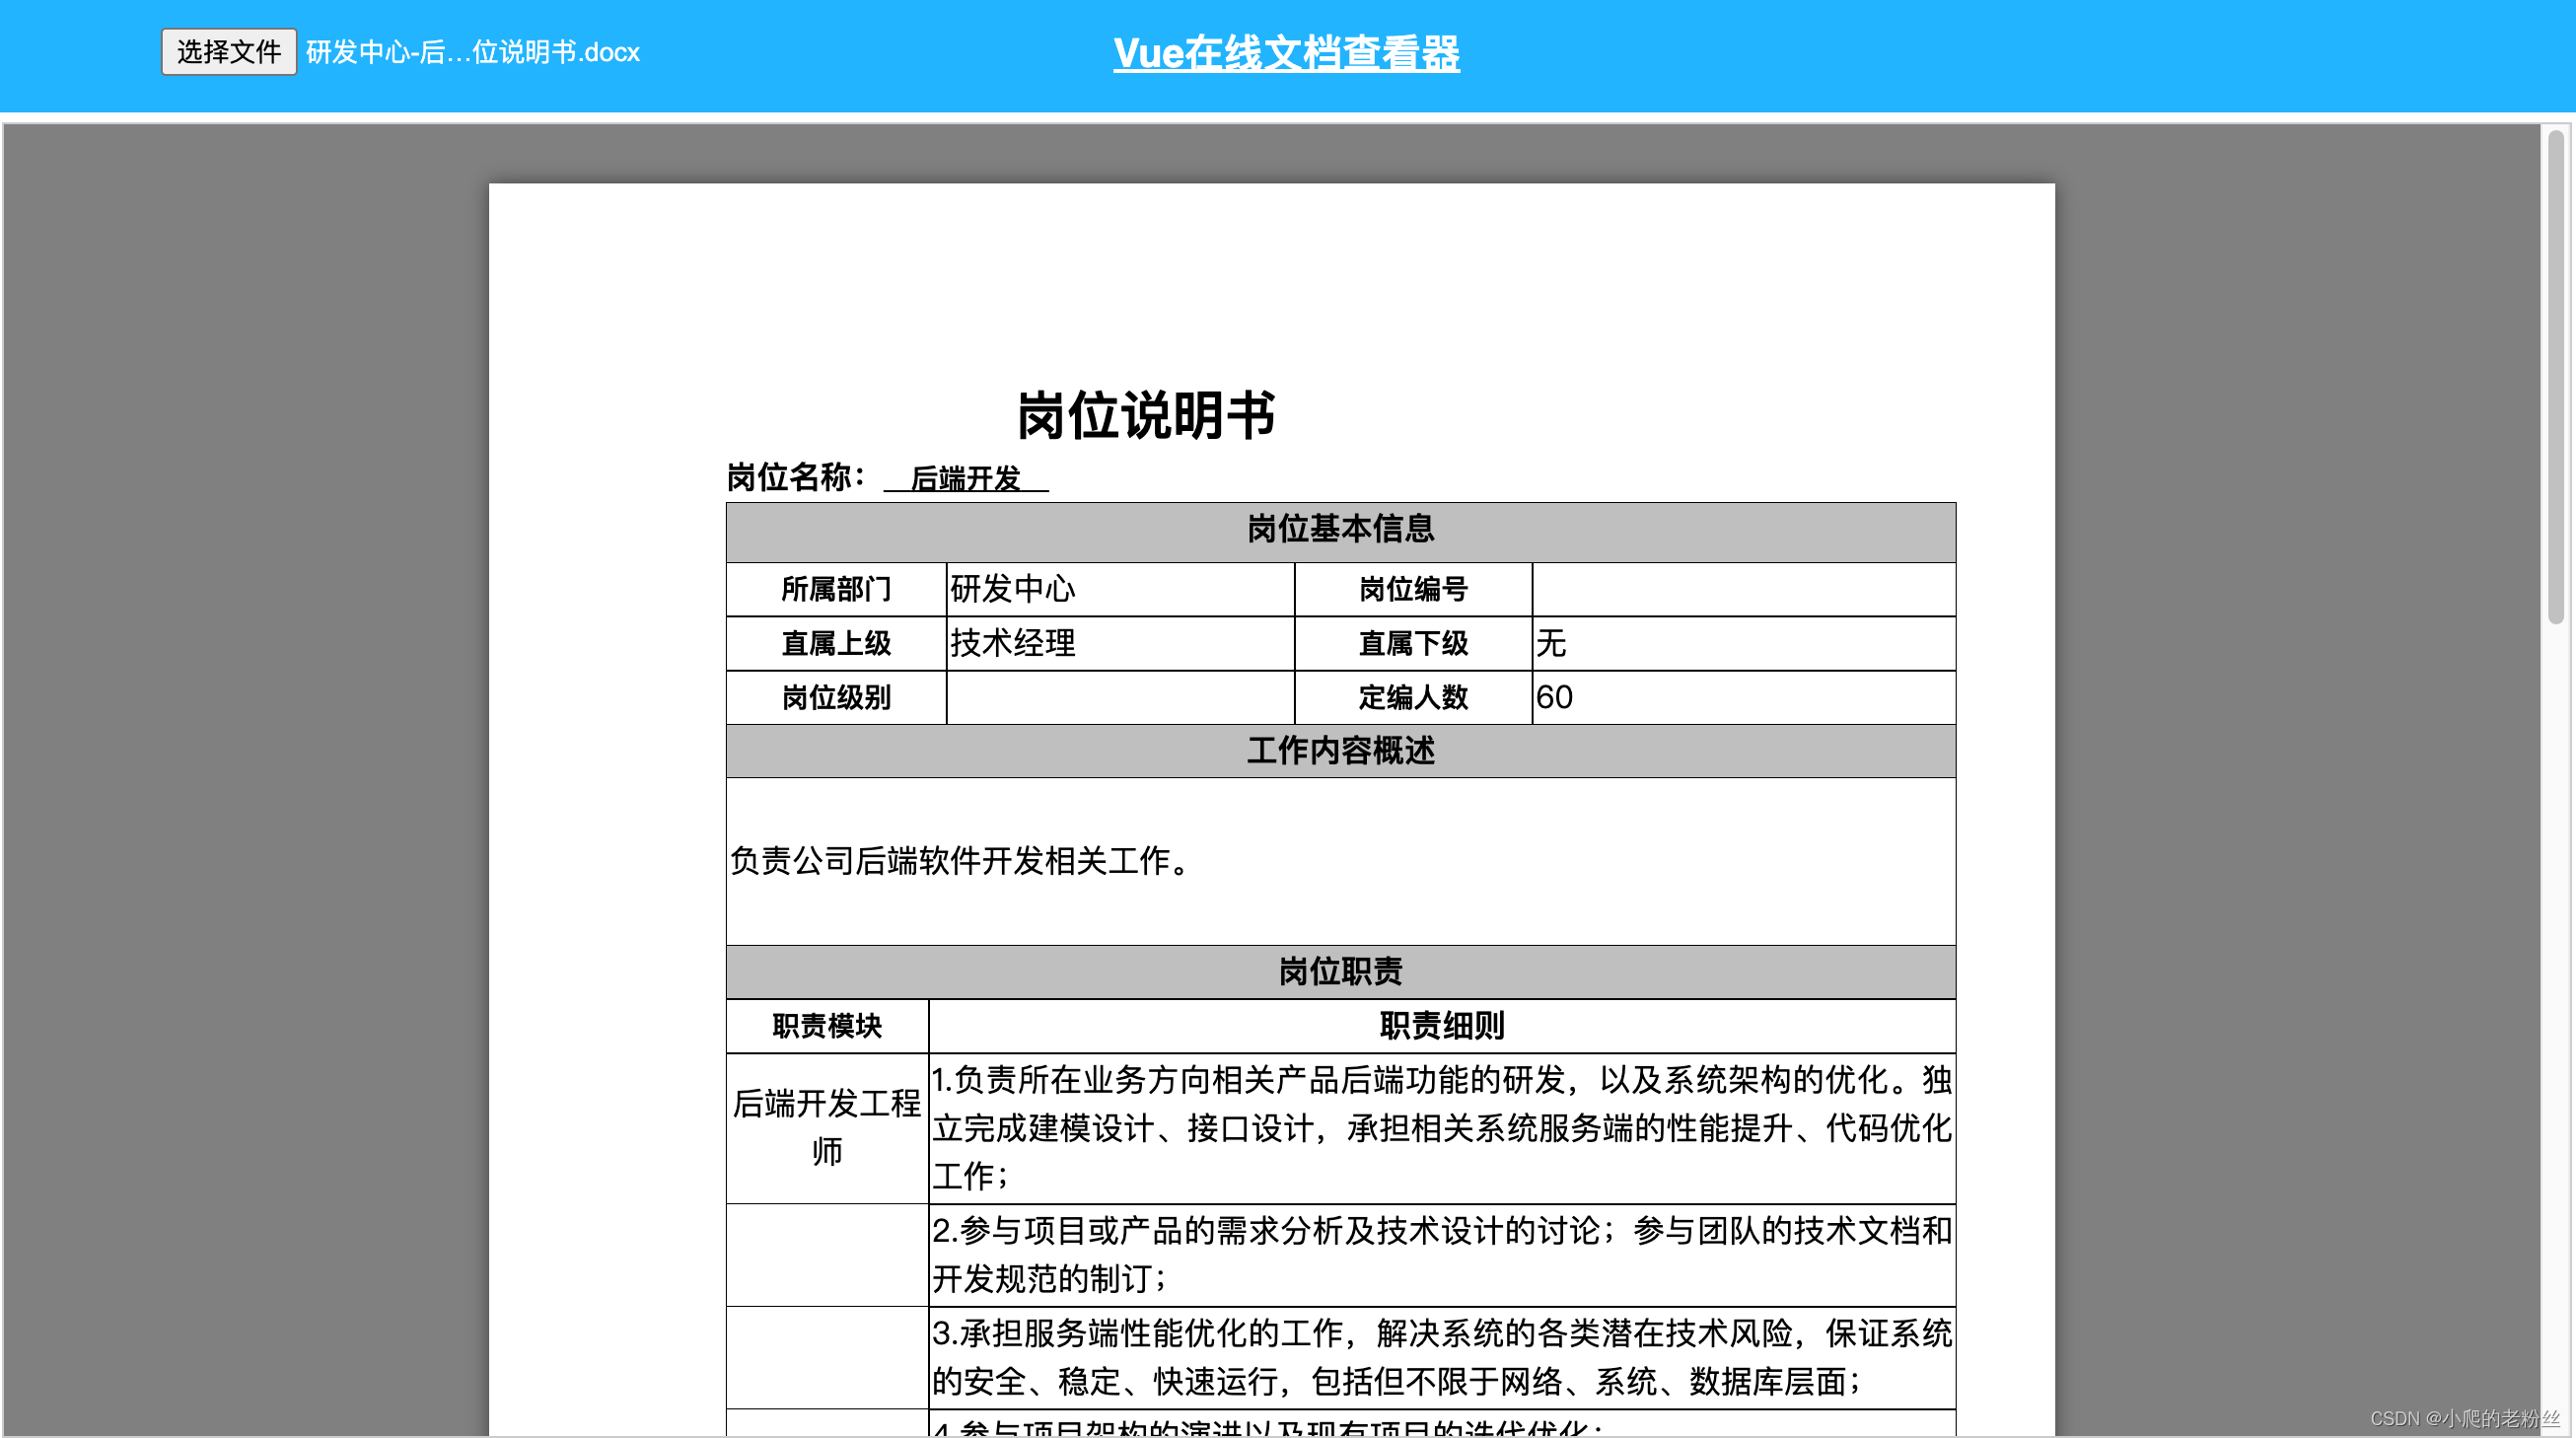Click the document heading 岗位说明书
The image size is (2576, 1438).
(1145, 415)
